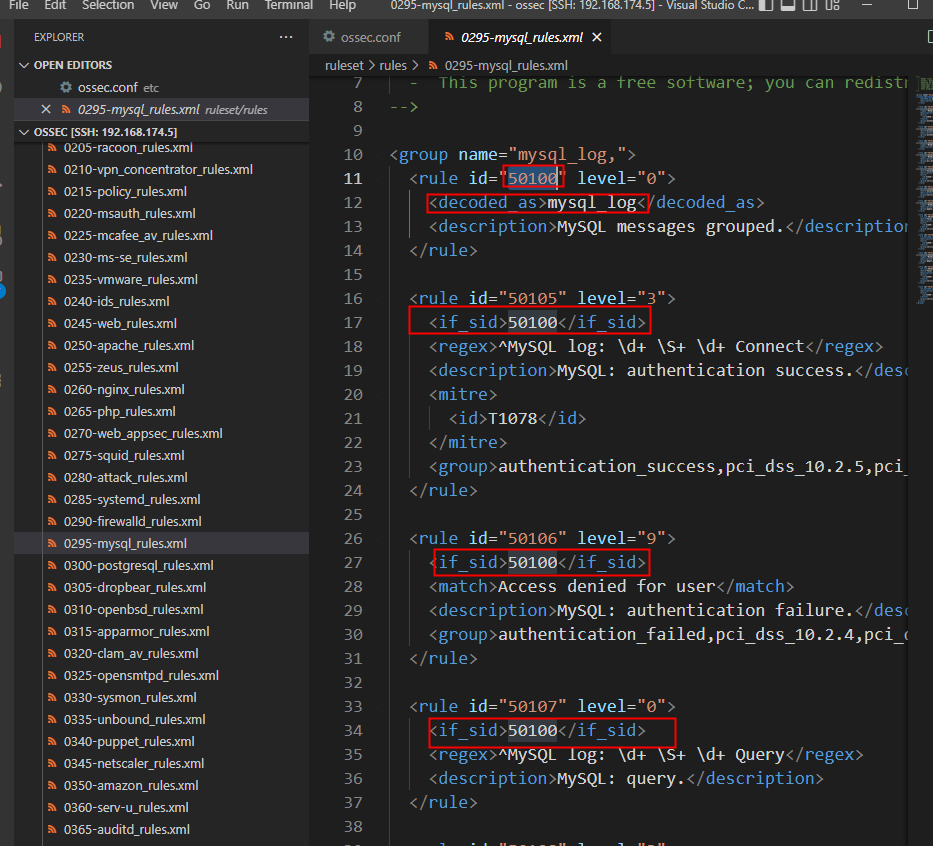Open customize layout icon
Viewport: 933px width, 846px height.
pos(832,5)
